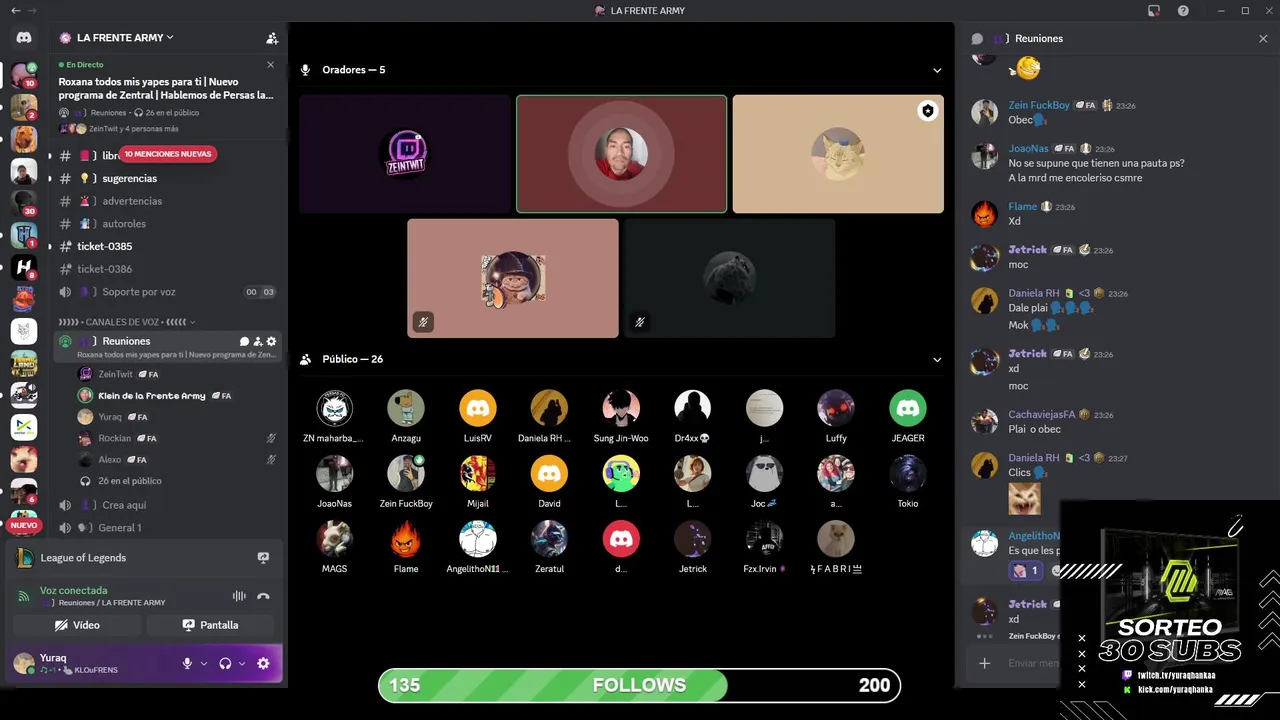Viewport: 1280px width, 720px height.
Task: Open the server icon with badge 30
Action: pos(24,202)
